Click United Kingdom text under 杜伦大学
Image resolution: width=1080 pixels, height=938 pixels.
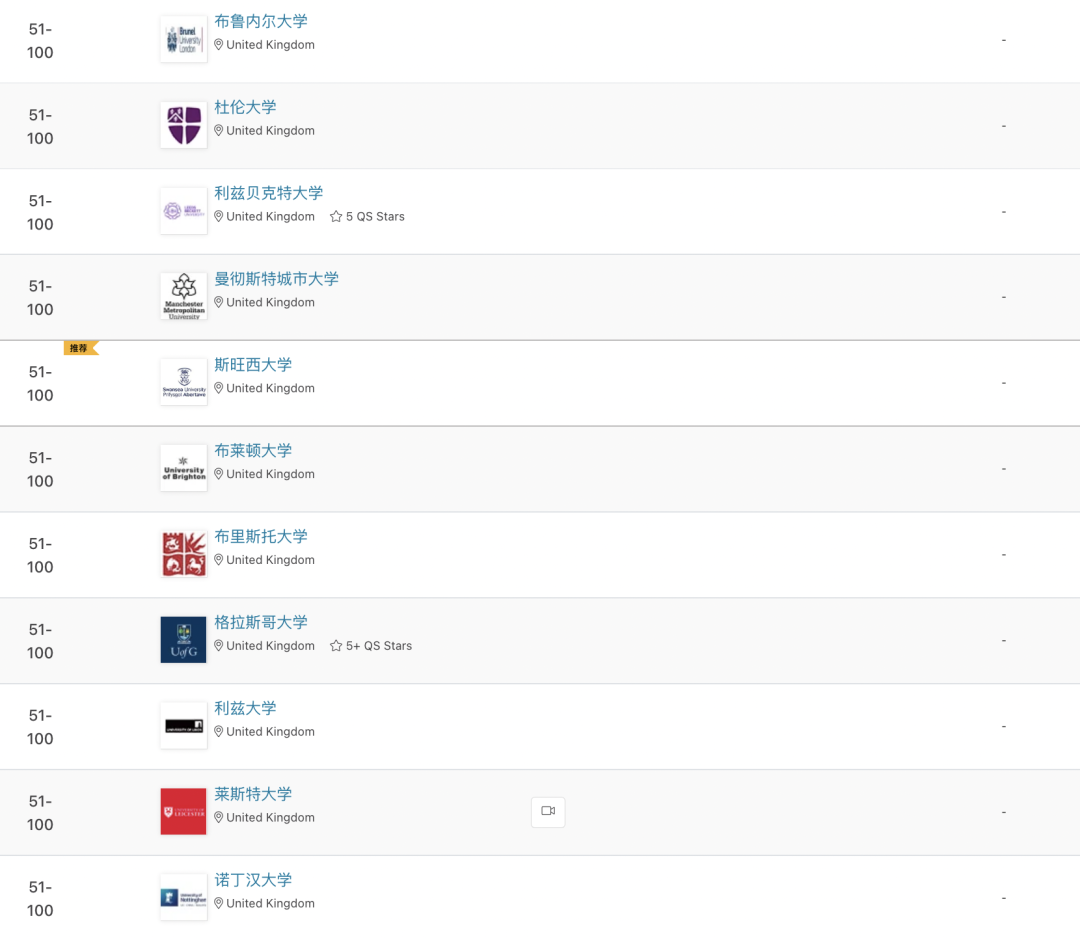[271, 131]
